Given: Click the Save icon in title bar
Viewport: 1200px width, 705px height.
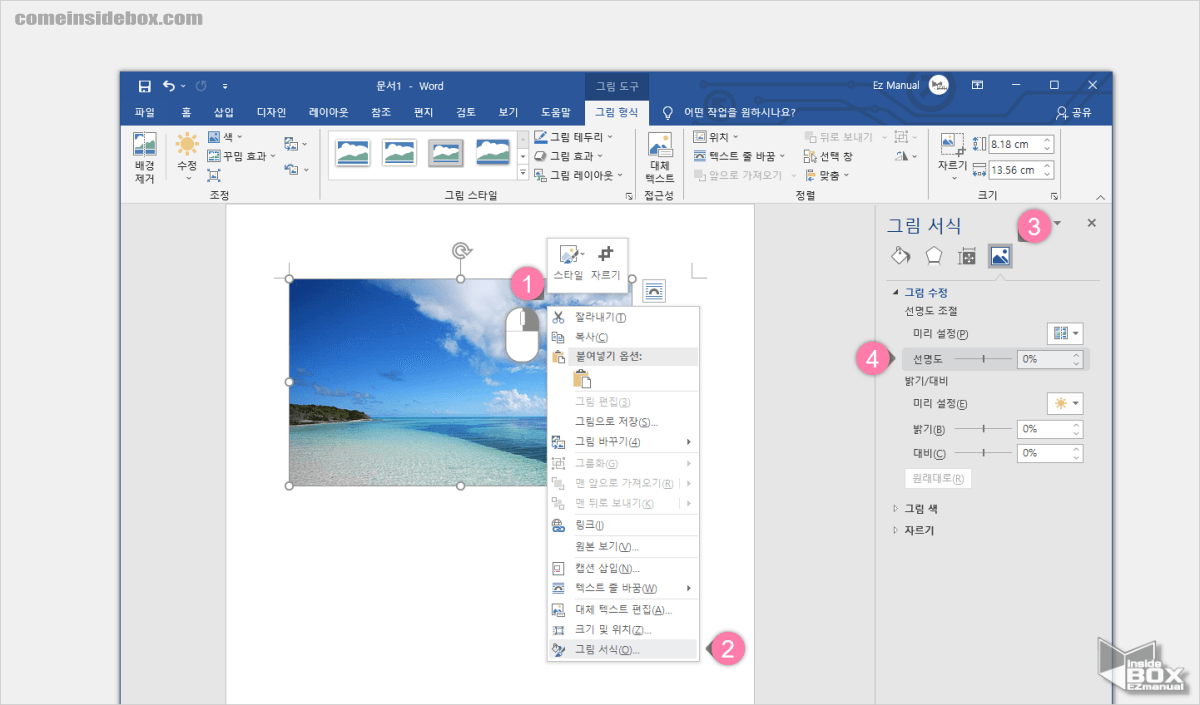Looking at the screenshot, I should coord(144,86).
